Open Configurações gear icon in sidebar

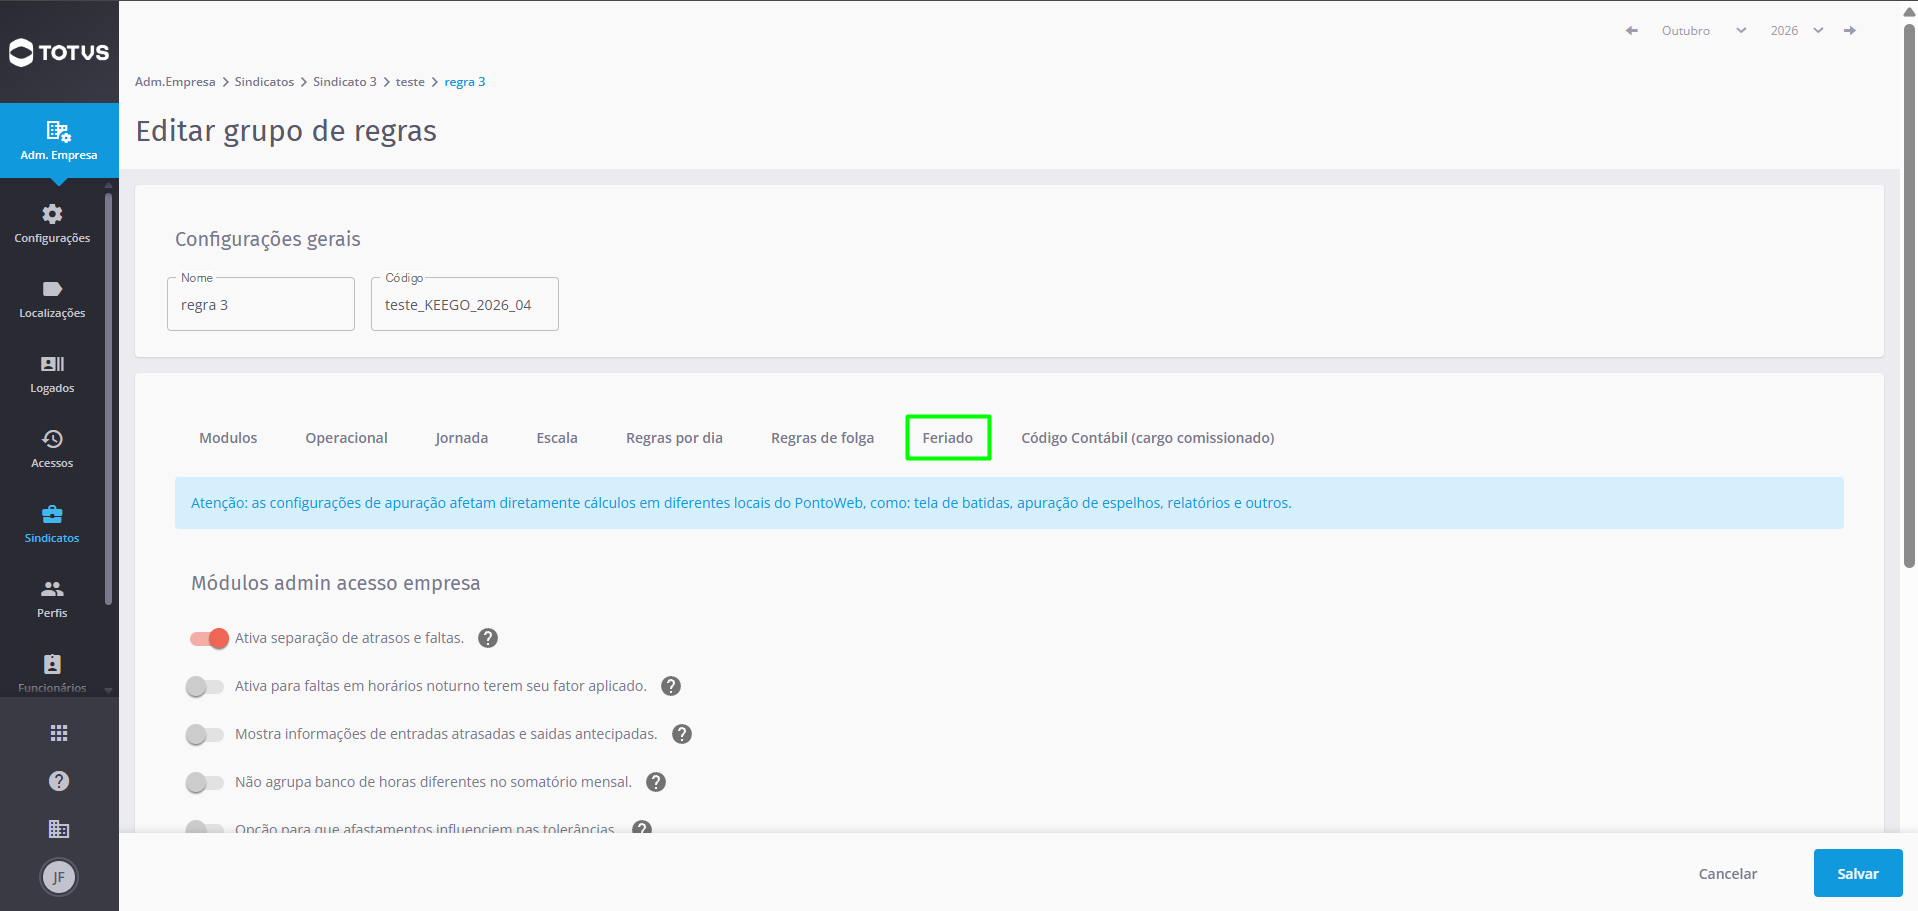click(52, 214)
